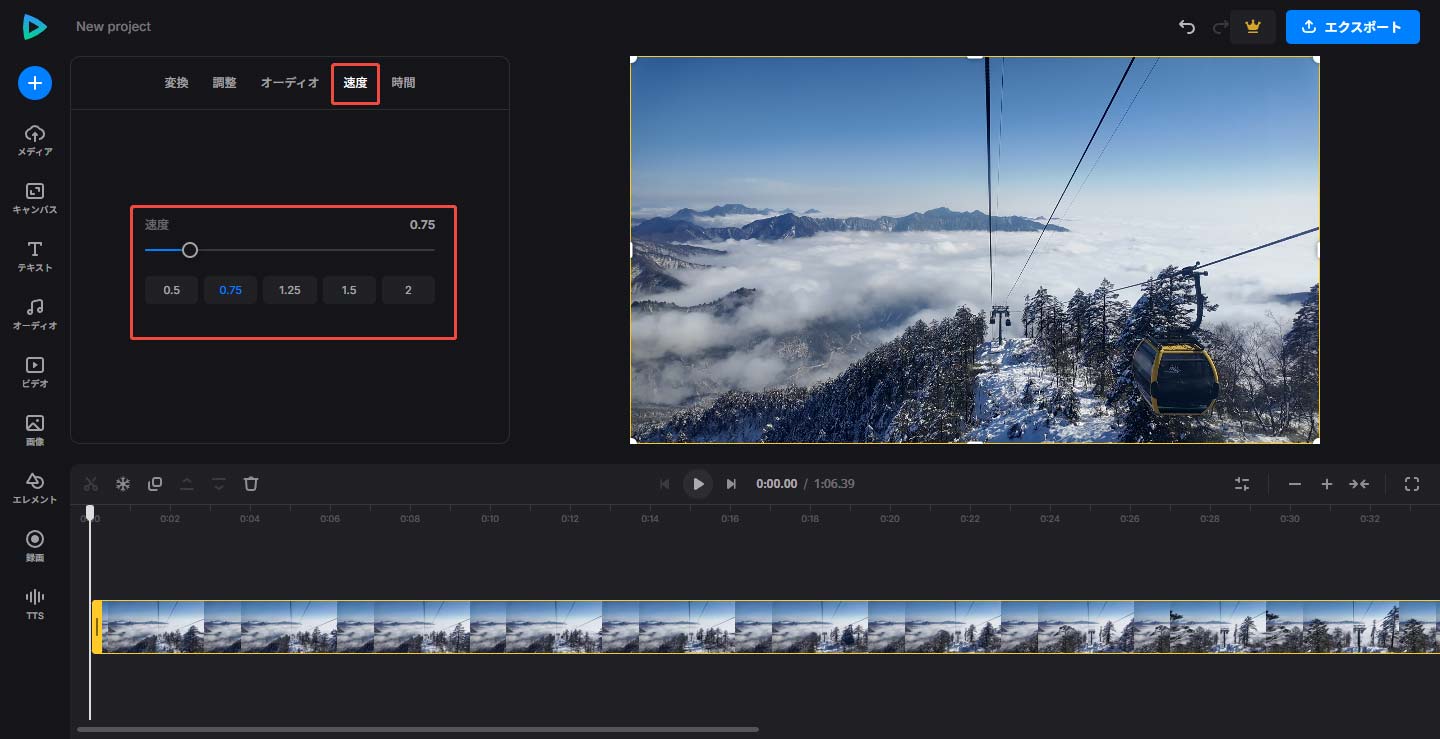Set speed preset to 2

tap(408, 290)
